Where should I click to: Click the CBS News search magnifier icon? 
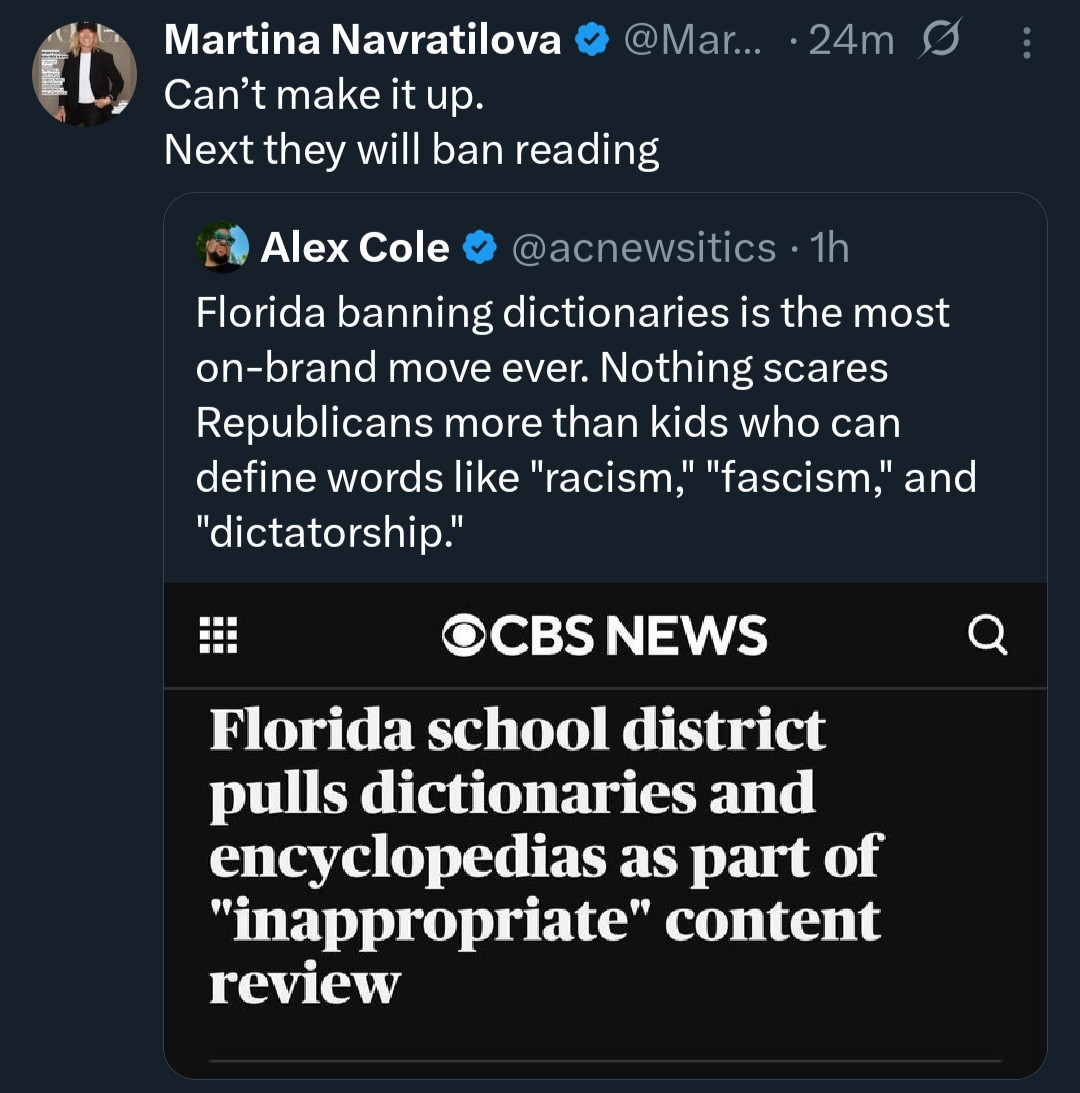click(988, 634)
